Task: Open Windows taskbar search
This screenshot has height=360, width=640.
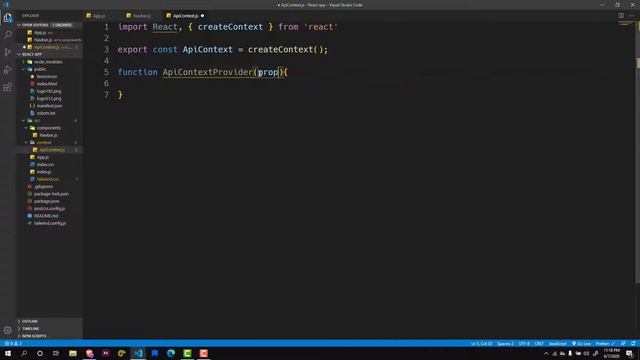Action: pyautogui.click(x=24, y=353)
